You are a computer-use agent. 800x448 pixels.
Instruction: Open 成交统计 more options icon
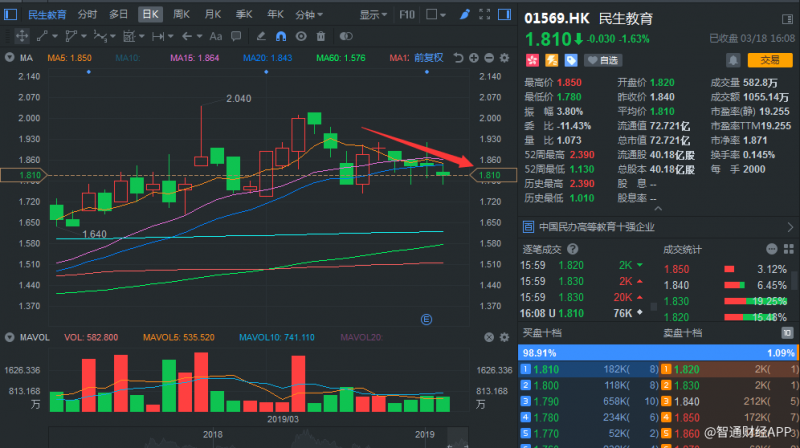pos(772,249)
